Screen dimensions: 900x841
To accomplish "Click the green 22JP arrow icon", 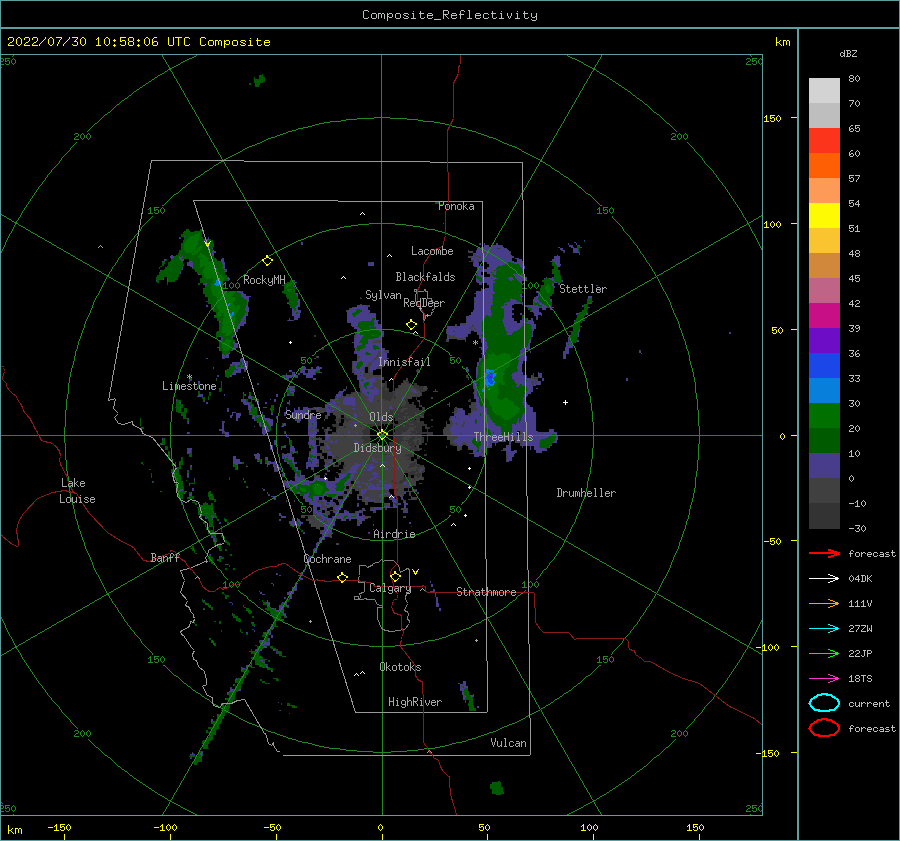I will (824, 653).
